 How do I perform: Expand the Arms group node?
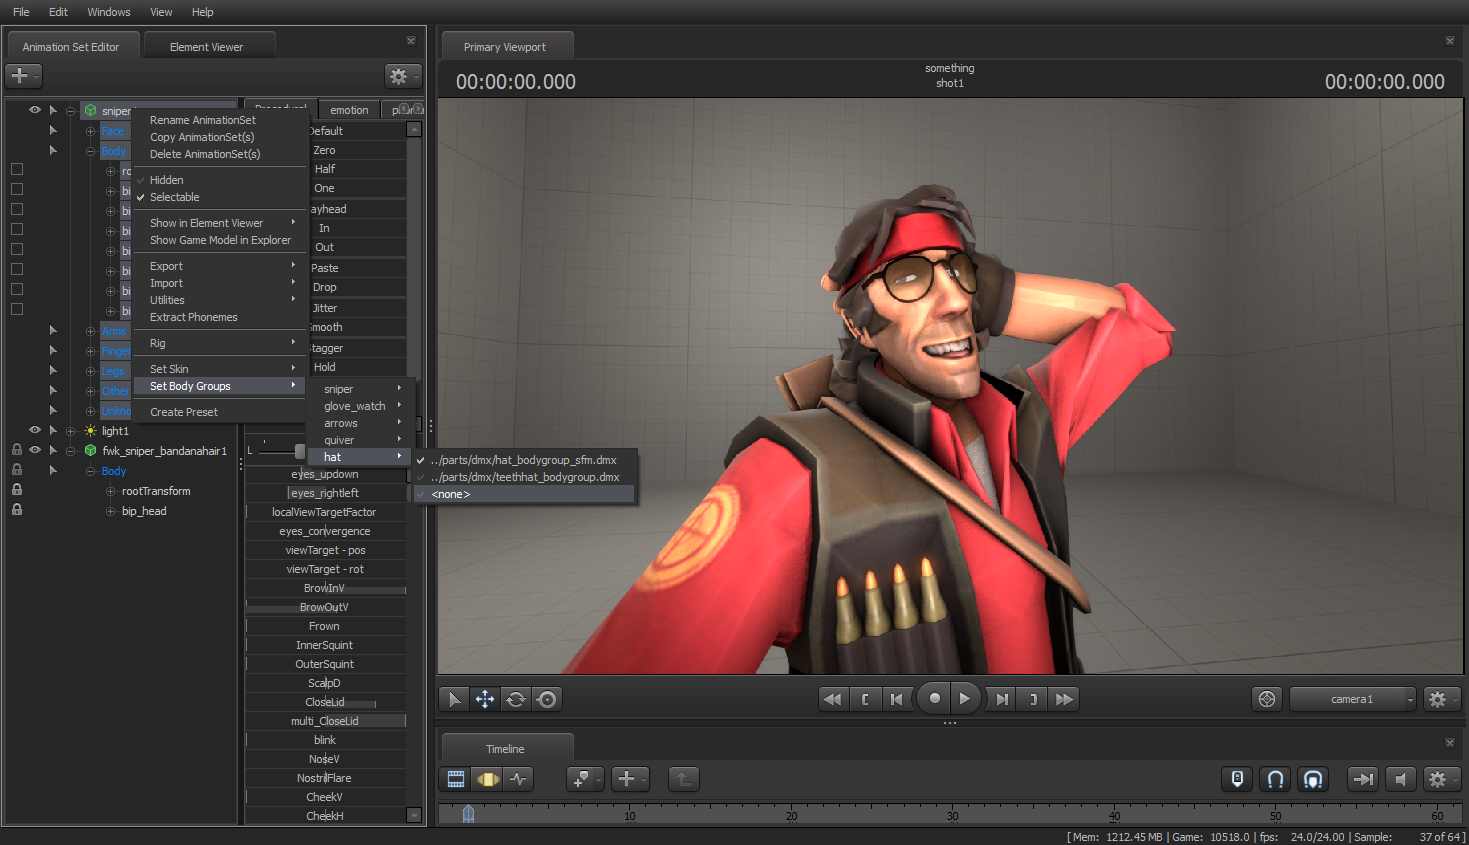point(91,331)
